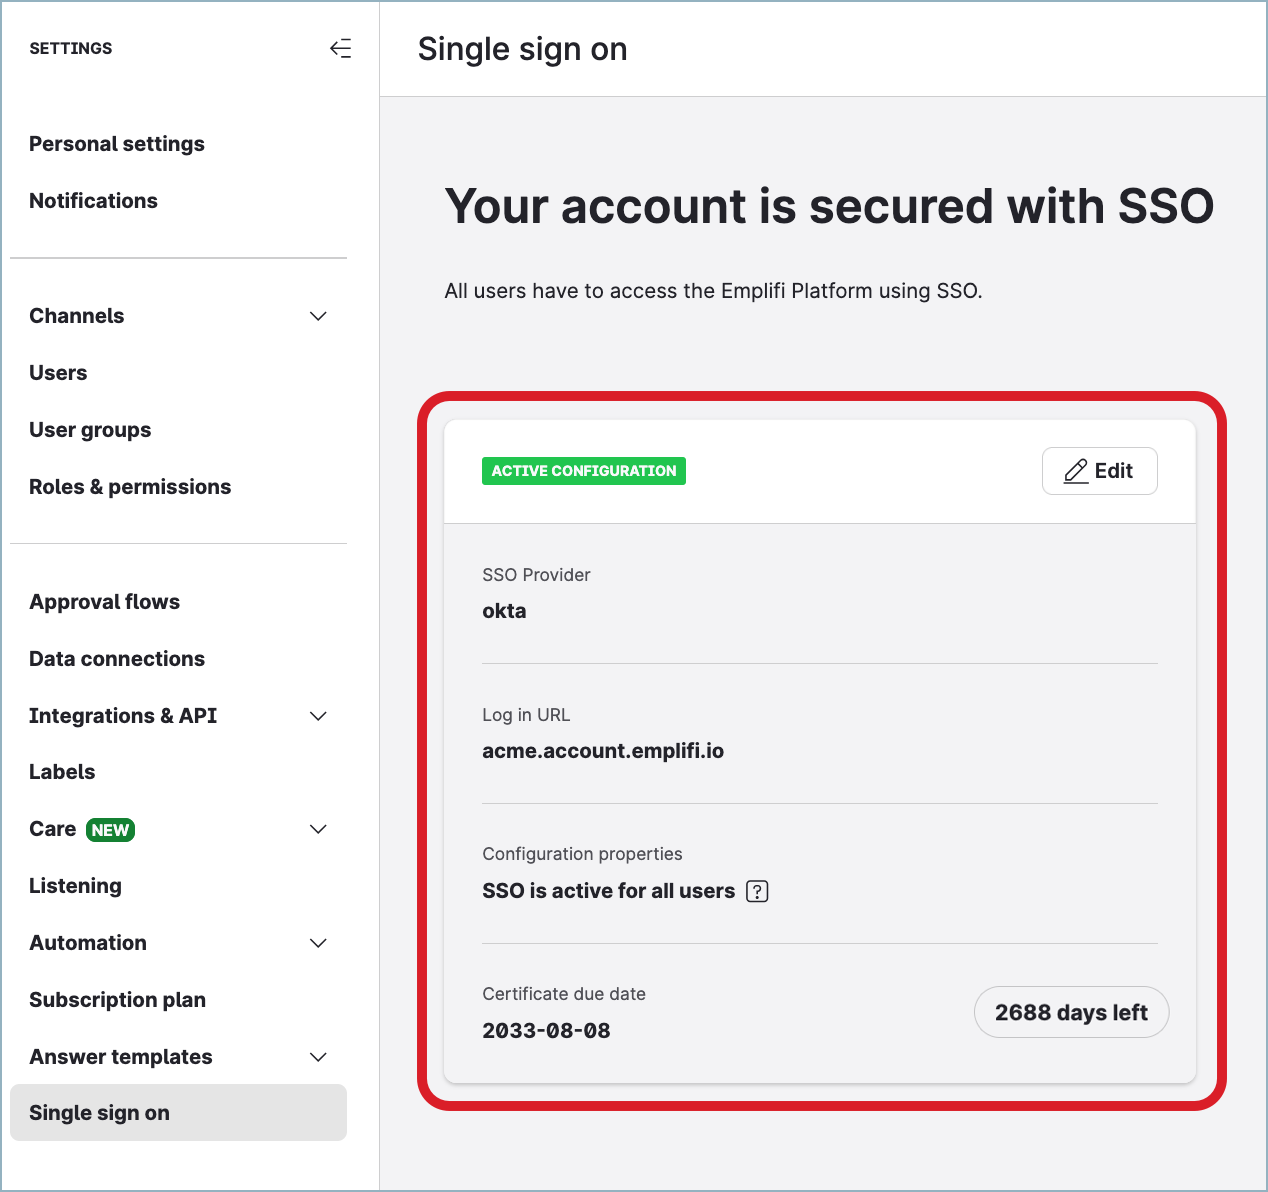Open the tooltip question mark icon
Screen dimensions: 1268x1192
[757, 891]
